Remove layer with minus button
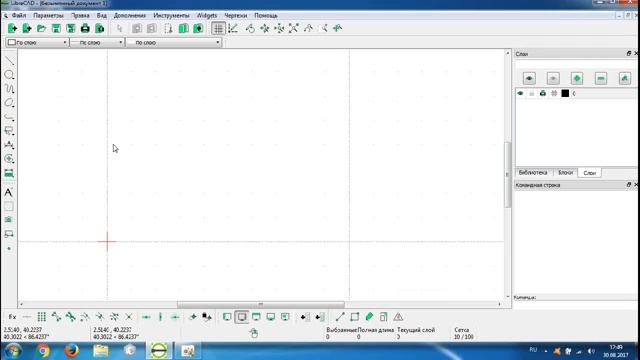This screenshot has height=360, width=640. [x=601, y=78]
